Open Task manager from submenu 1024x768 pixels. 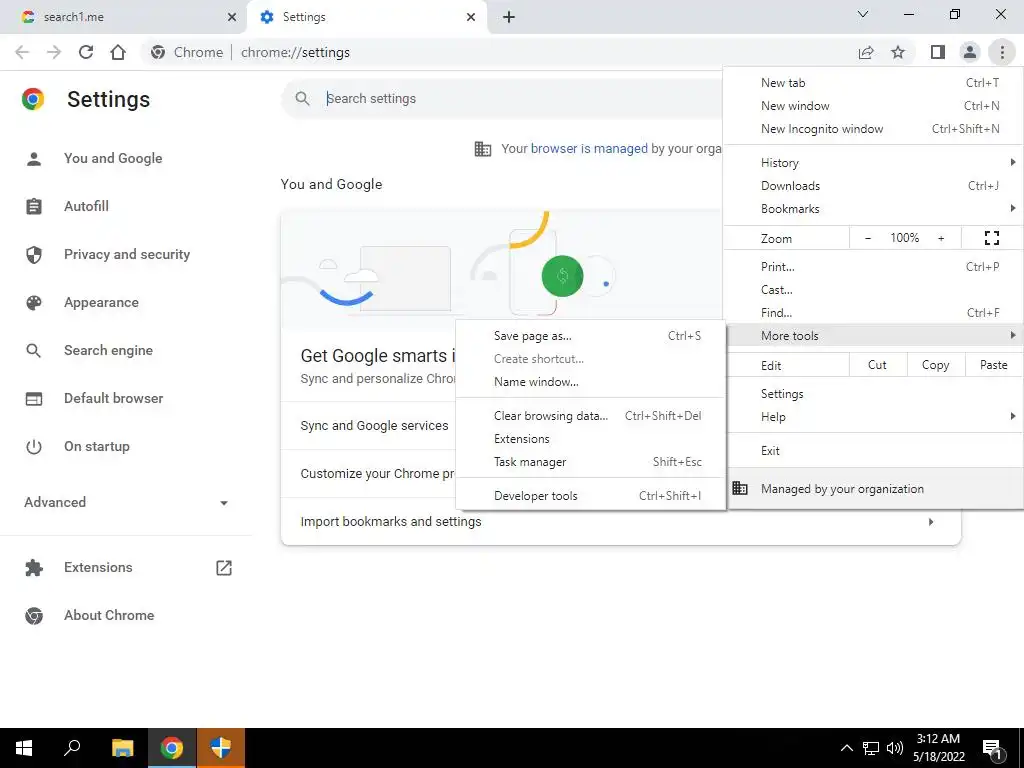point(590,462)
